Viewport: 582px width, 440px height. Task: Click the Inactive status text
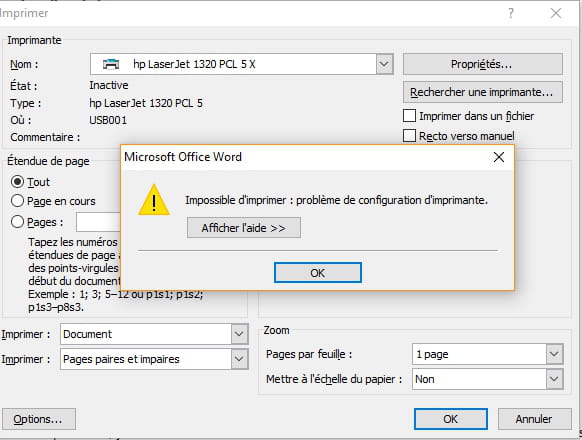pos(109,85)
